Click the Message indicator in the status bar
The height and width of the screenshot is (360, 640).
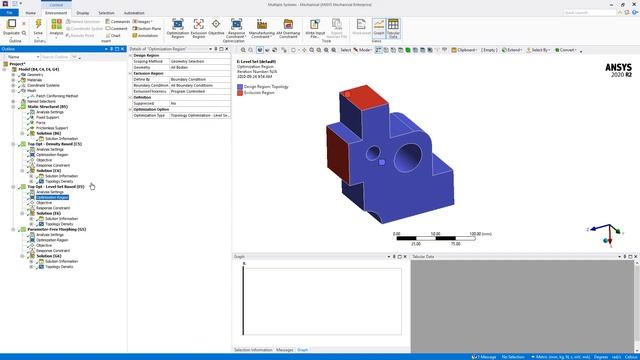point(484,357)
